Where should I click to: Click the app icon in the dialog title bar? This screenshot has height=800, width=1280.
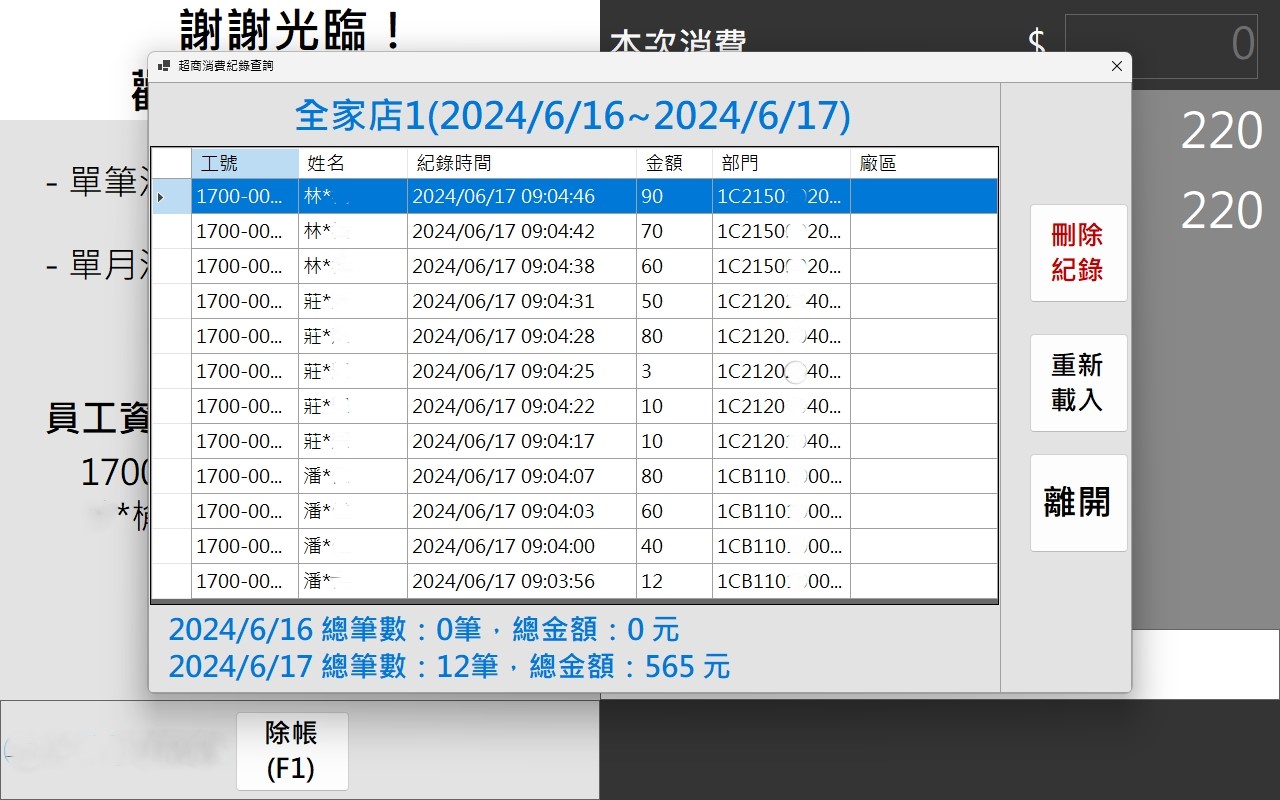click(x=164, y=66)
